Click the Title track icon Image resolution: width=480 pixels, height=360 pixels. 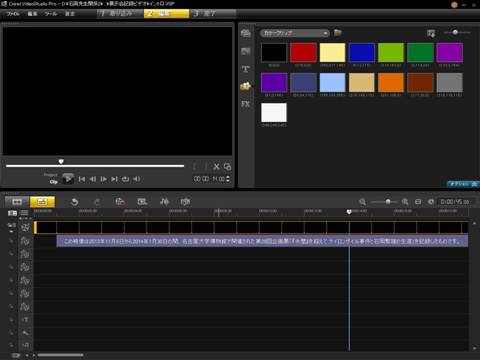click(x=25, y=319)
